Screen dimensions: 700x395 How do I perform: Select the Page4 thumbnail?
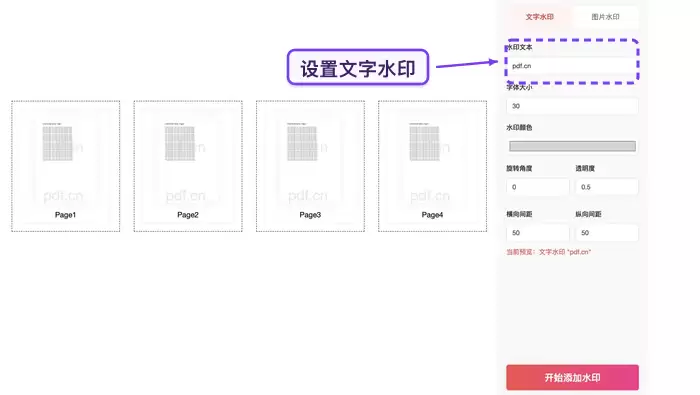(433, 166)
